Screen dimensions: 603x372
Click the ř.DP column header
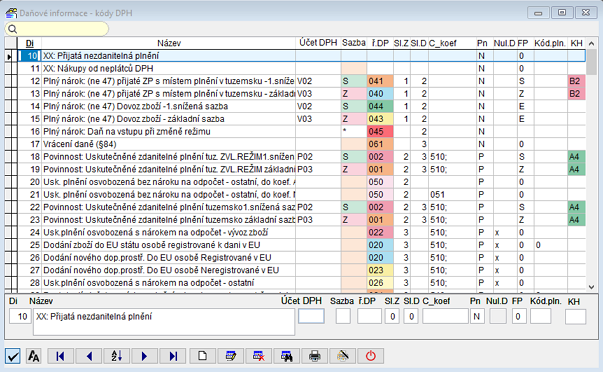click(x=380, y=43)
